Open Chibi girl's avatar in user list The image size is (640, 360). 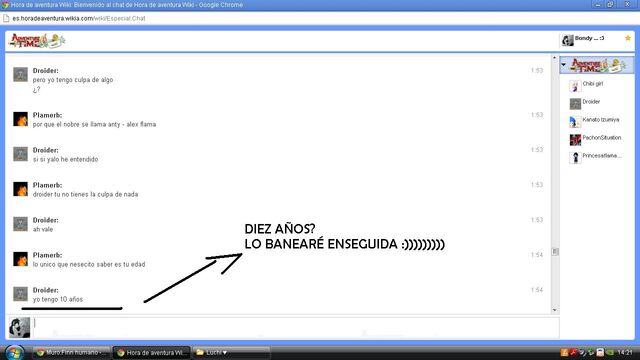tap(575, 86)
